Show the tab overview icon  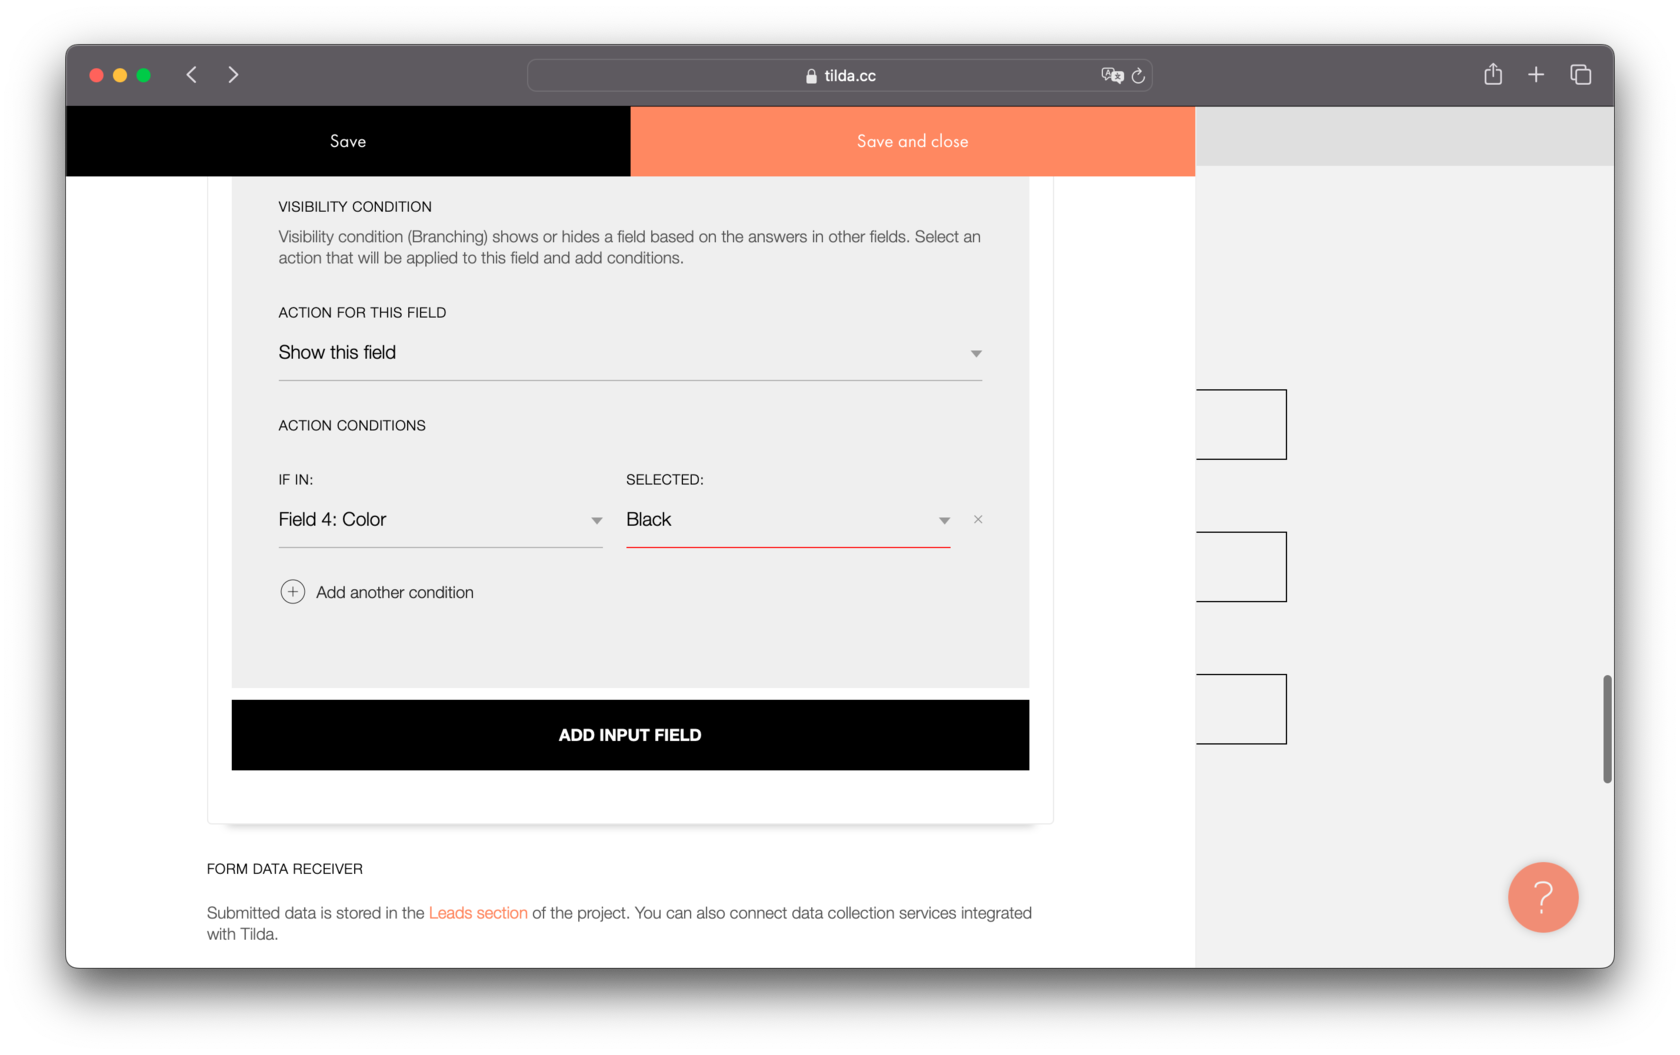[1581, 74]
